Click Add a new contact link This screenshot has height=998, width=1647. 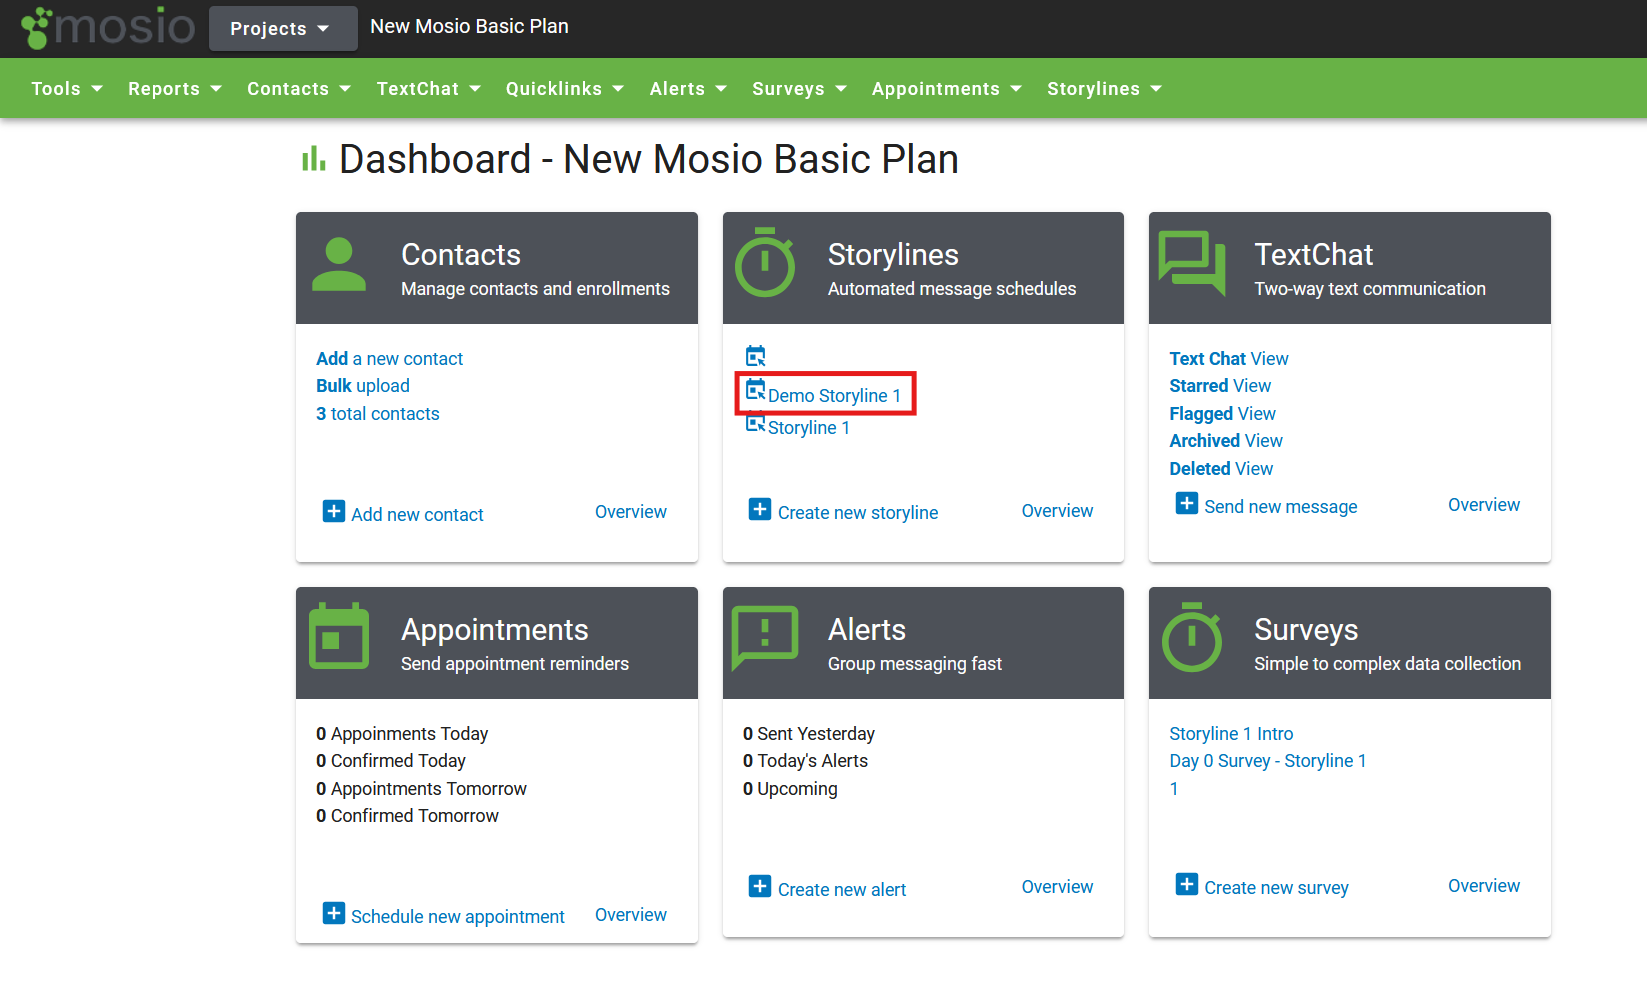[390, 359]
